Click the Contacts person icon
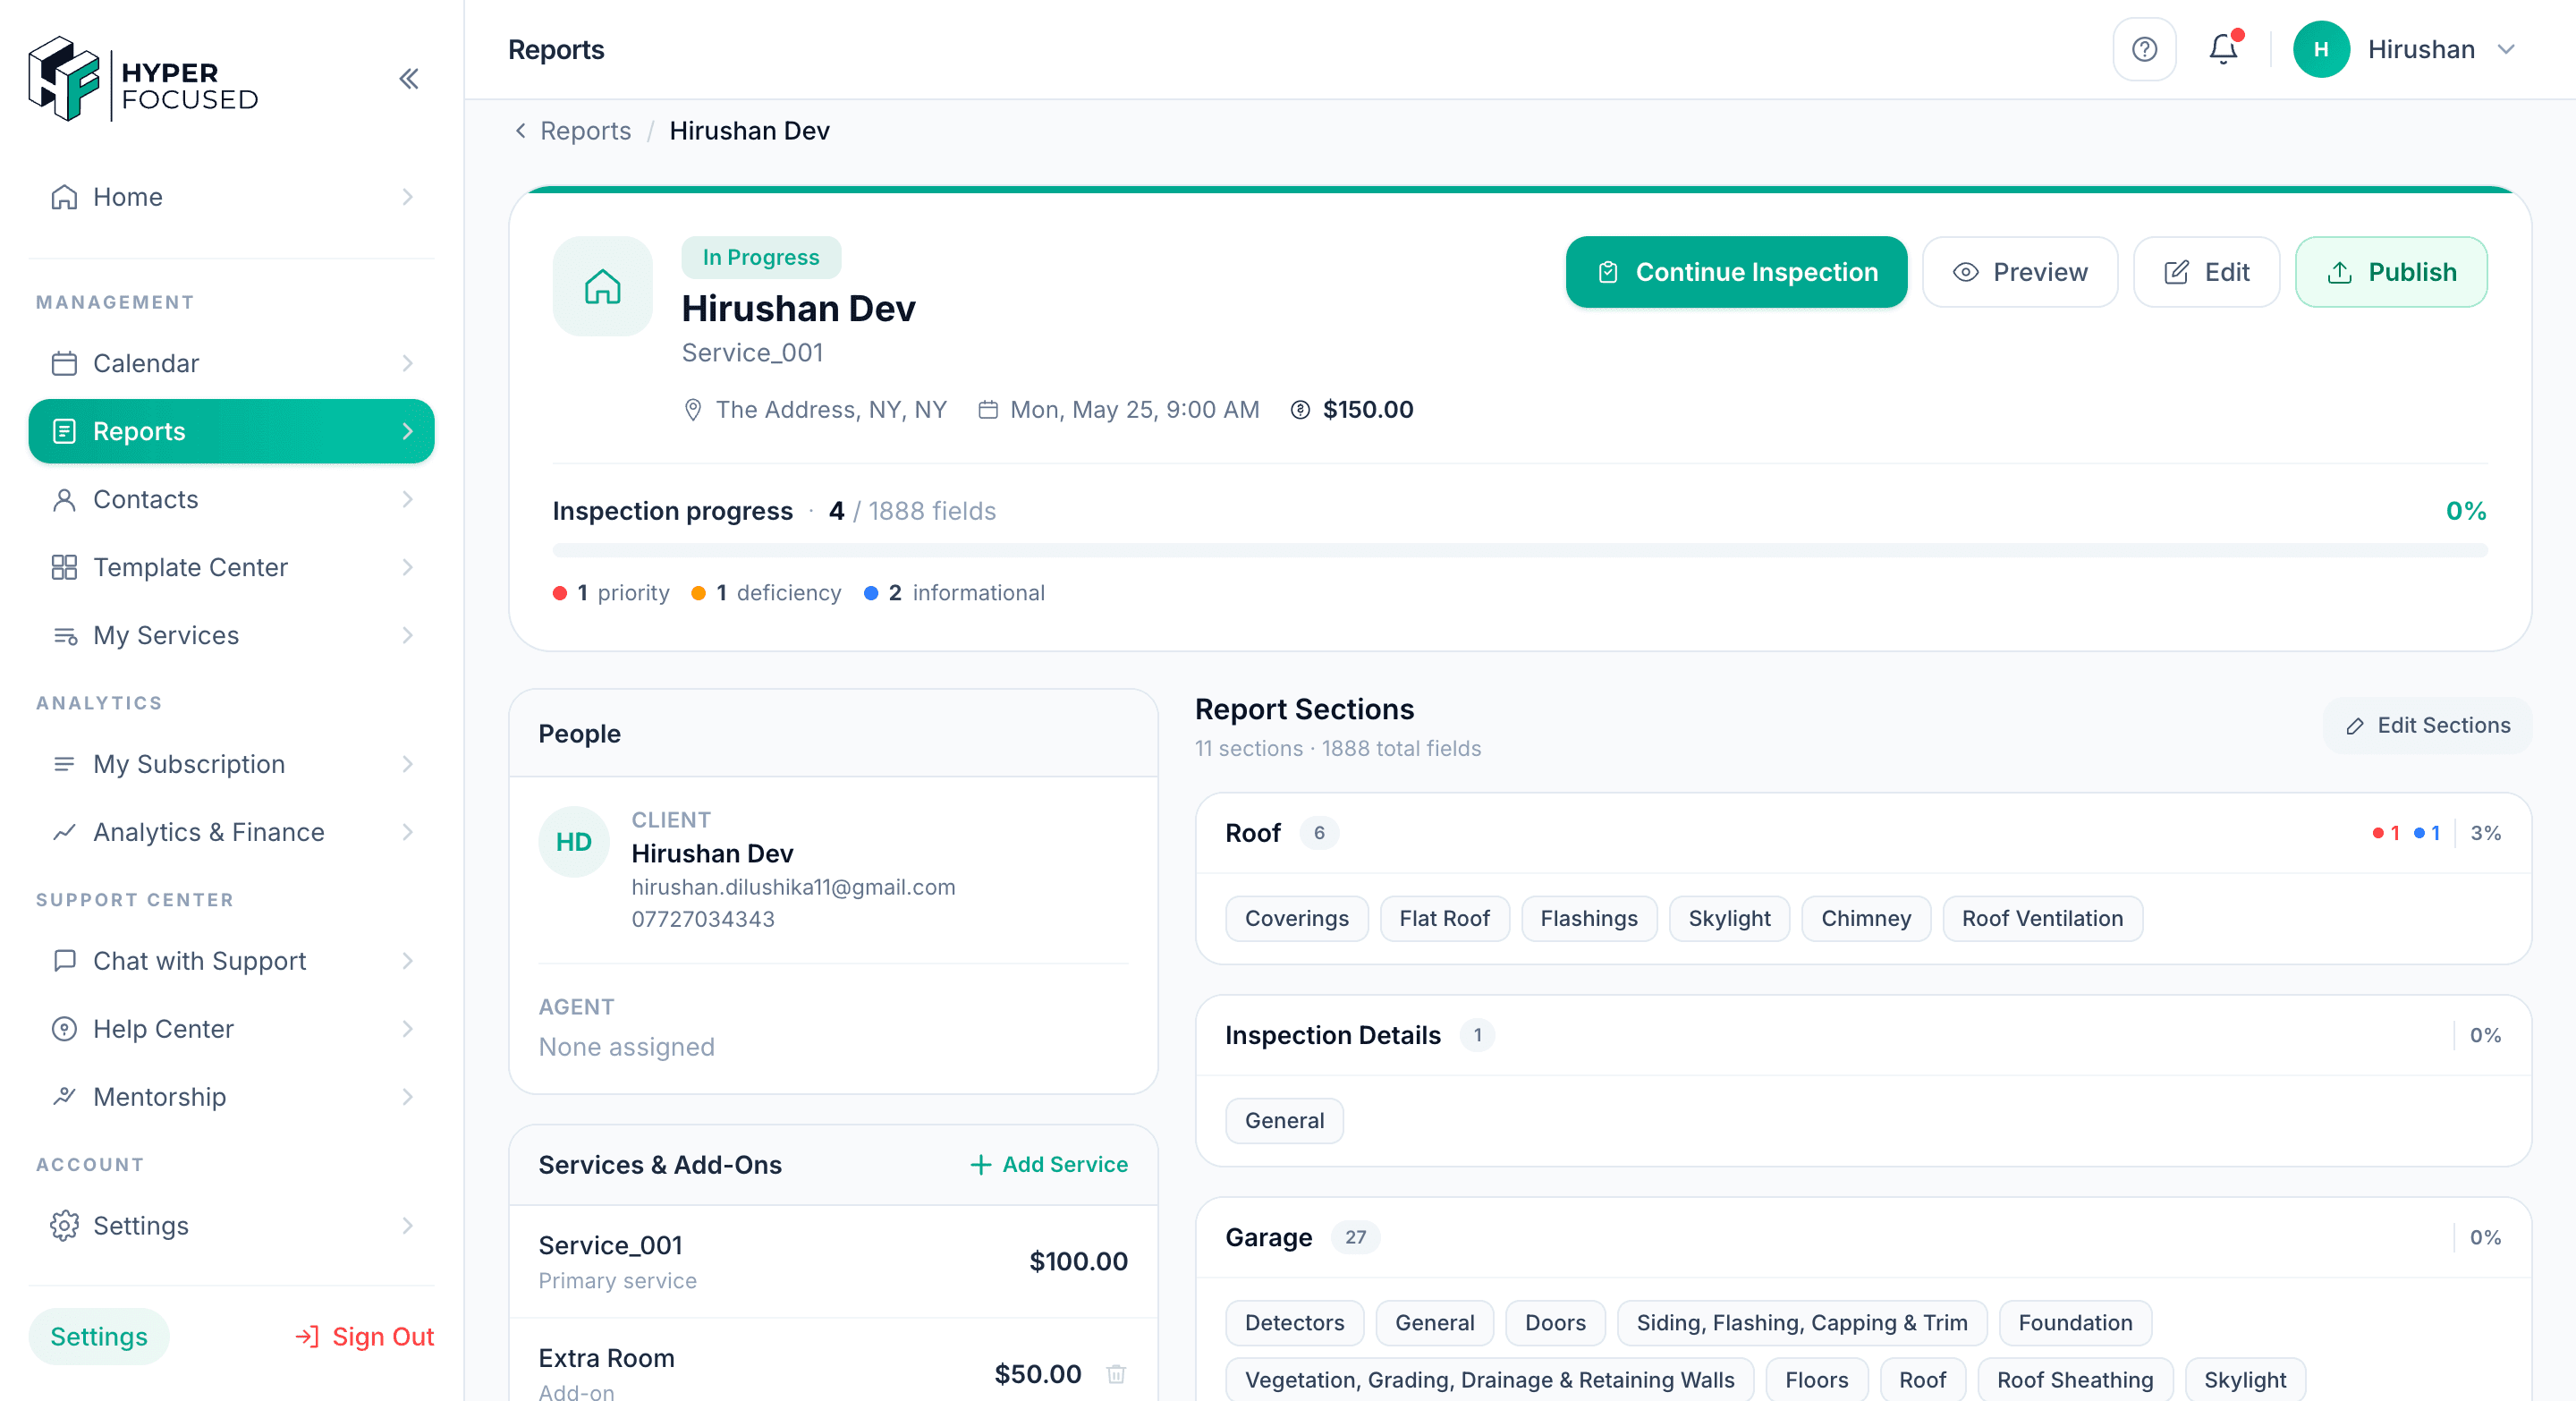Screen dimensions: 2576x1401 (64, 499)
